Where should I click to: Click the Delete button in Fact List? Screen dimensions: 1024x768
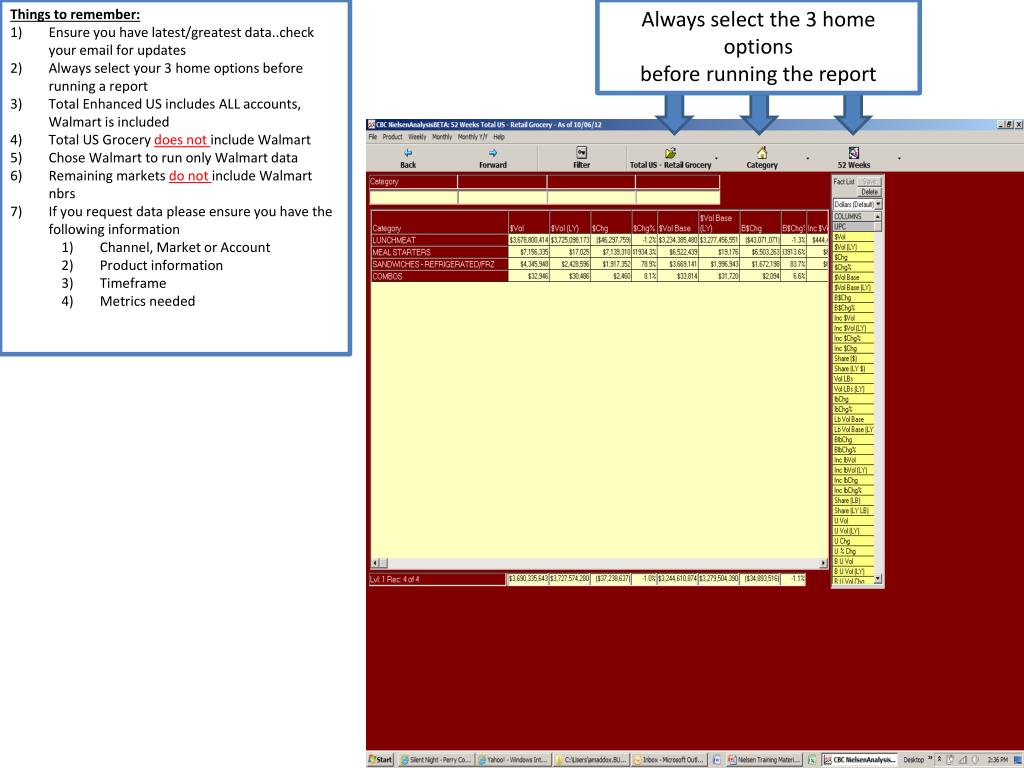tap(869, 192)
